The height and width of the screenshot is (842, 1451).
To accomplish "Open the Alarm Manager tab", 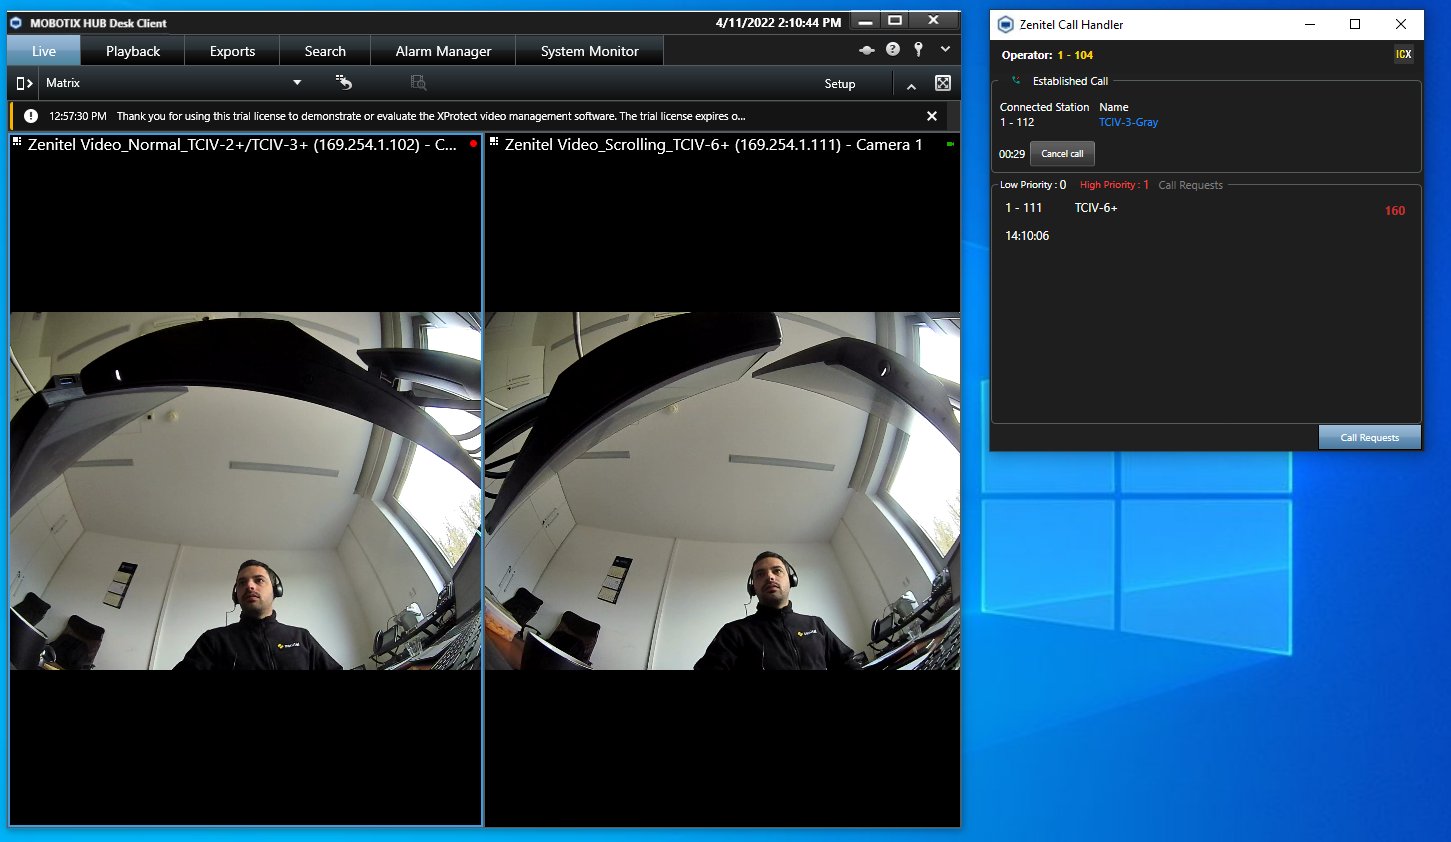I will click(443, 51).
